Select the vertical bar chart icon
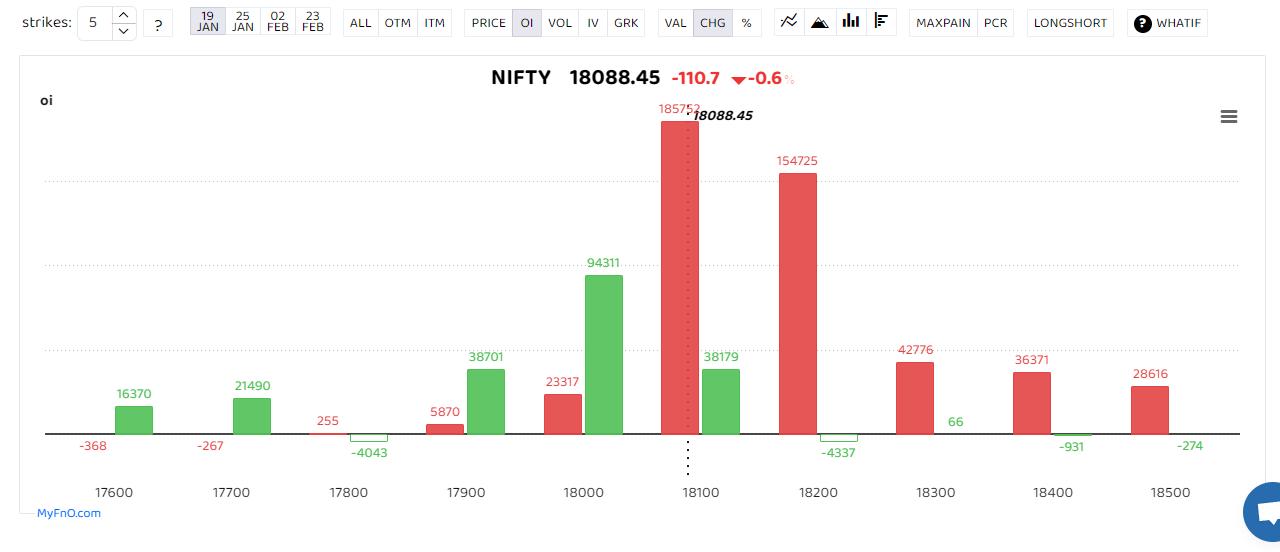This screenshot has height=552, width=1280. (x=851, y=21)
